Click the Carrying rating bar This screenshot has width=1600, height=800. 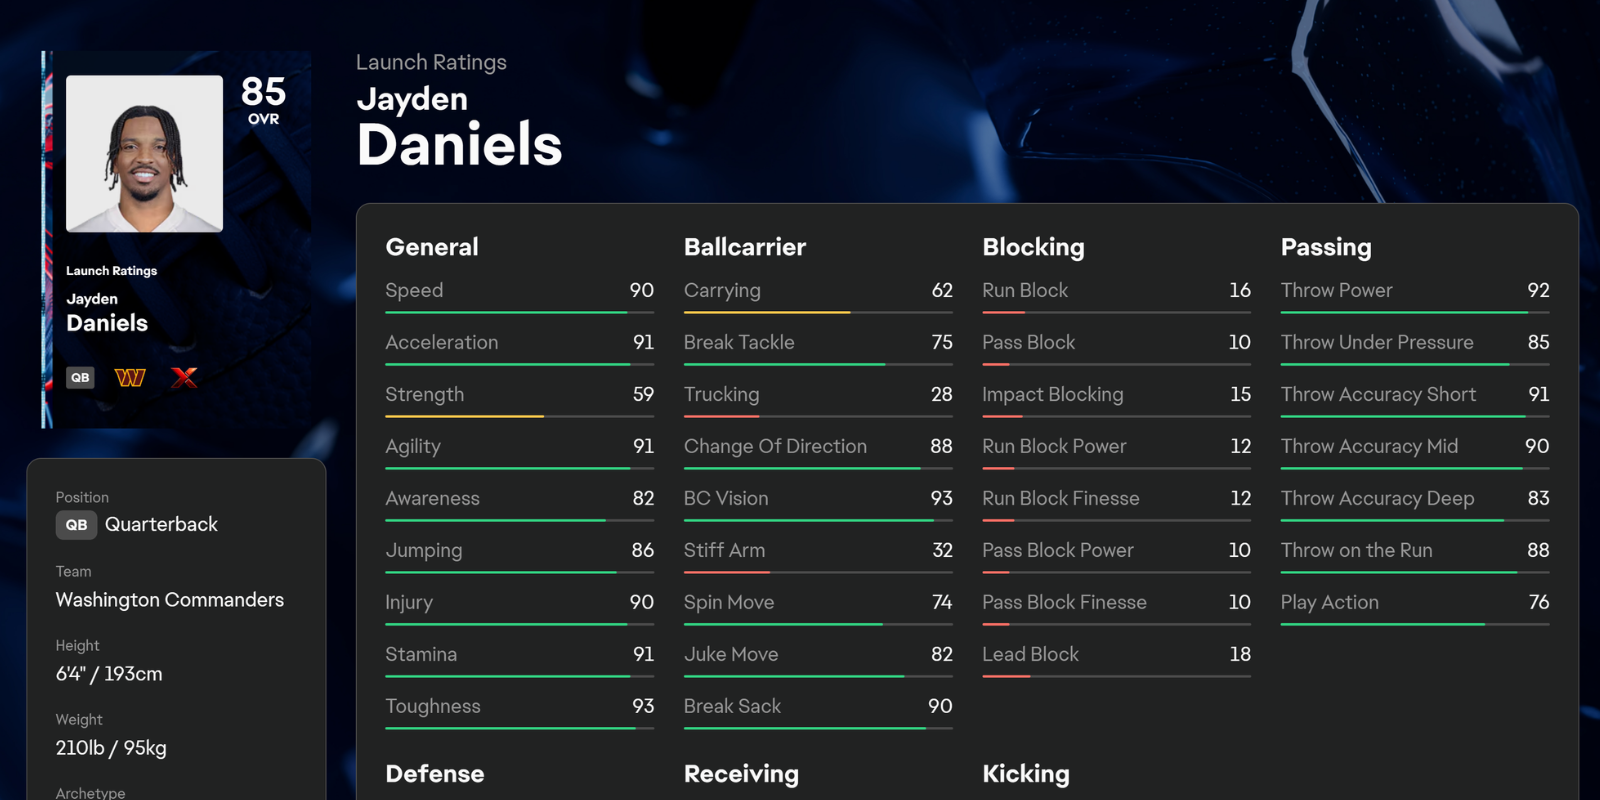point(817,312)
